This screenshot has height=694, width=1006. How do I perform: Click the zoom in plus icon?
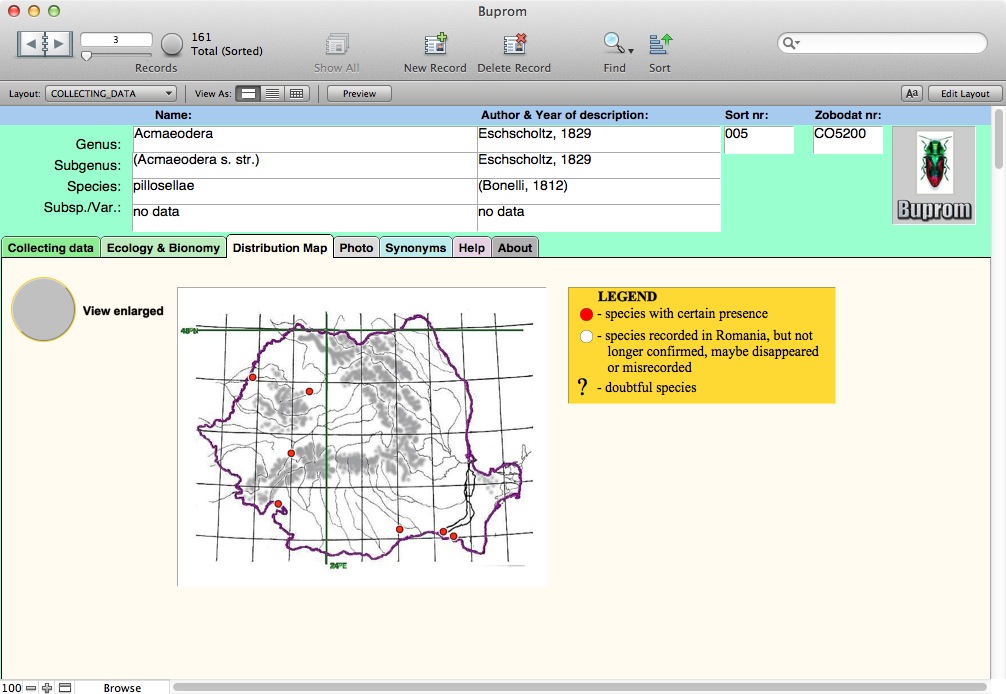coord(47,688)
